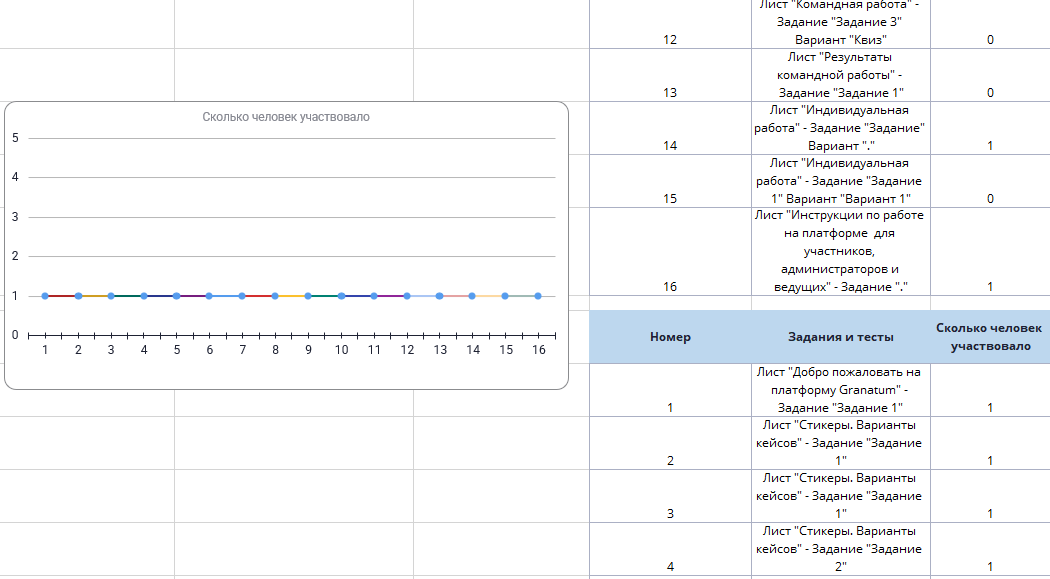Viewport: 1050px width, 579px height.
Task: Select the "Добро пожаловать на платформу Granatum" cell
Action: click(840, 390)
